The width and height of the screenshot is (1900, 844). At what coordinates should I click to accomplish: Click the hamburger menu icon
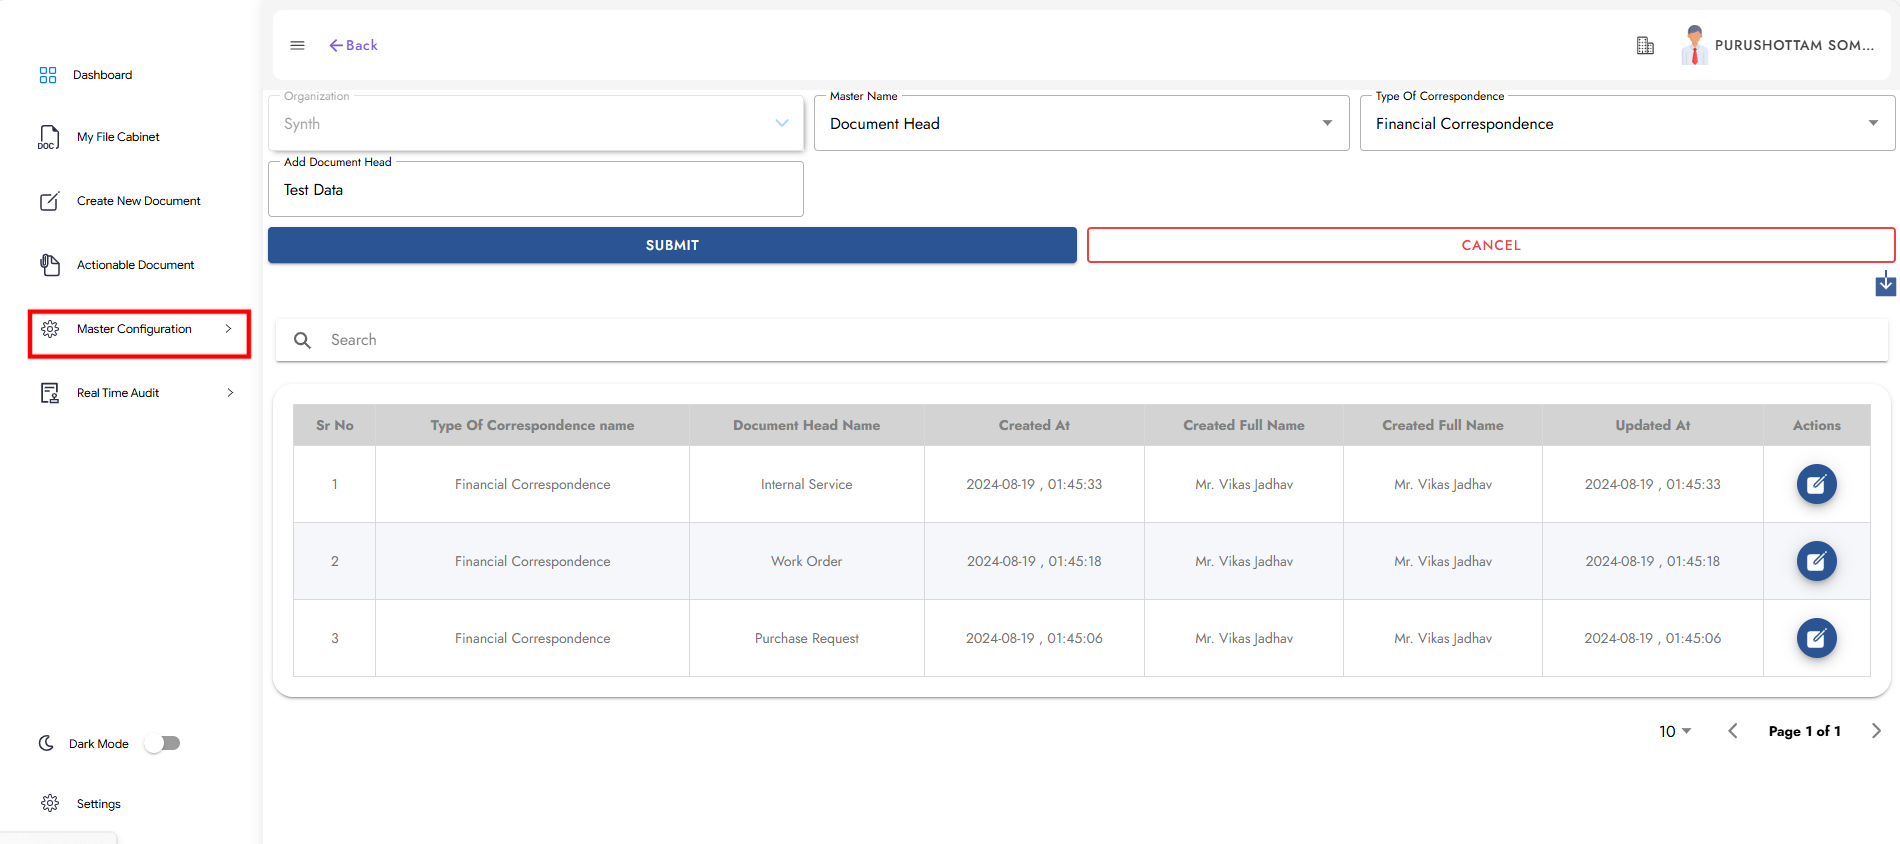(x=297, y=45)
